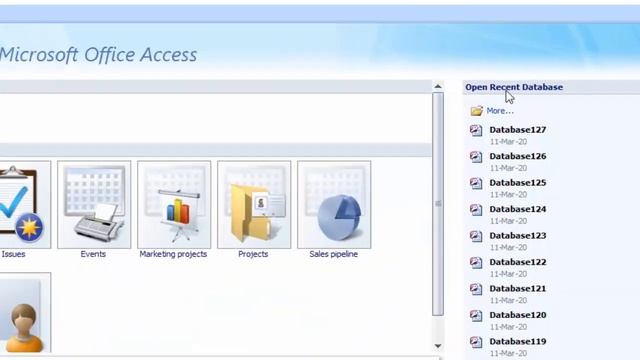Click the Database119 file icon
The width and height of the screenshot is (640, 360).
(x=476, y=342)
